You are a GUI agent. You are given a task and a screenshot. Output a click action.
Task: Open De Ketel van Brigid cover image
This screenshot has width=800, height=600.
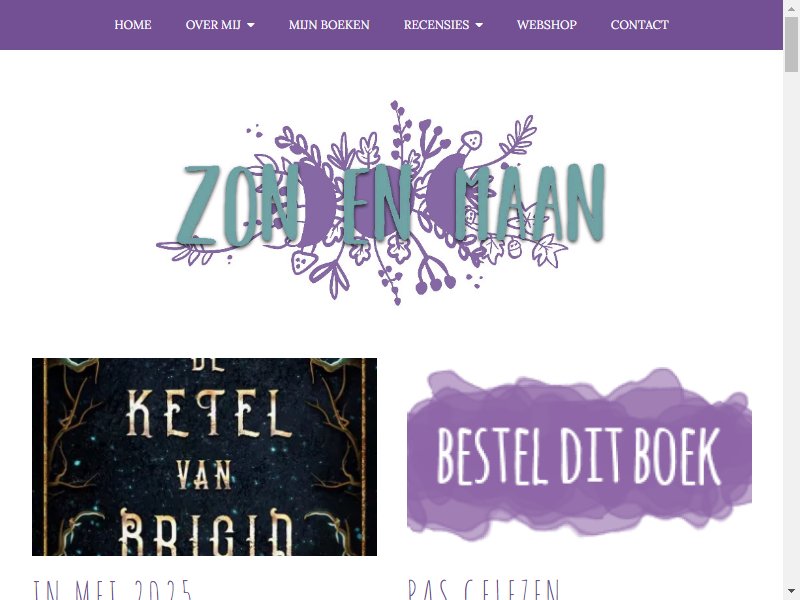204,457
